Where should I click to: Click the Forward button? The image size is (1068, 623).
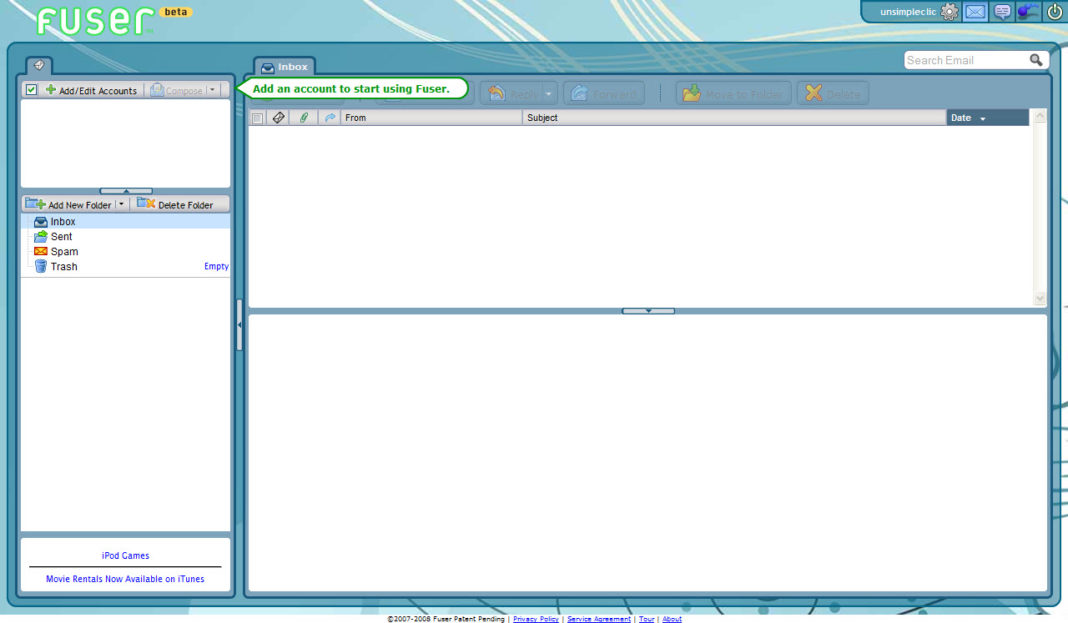click(604, 94)
